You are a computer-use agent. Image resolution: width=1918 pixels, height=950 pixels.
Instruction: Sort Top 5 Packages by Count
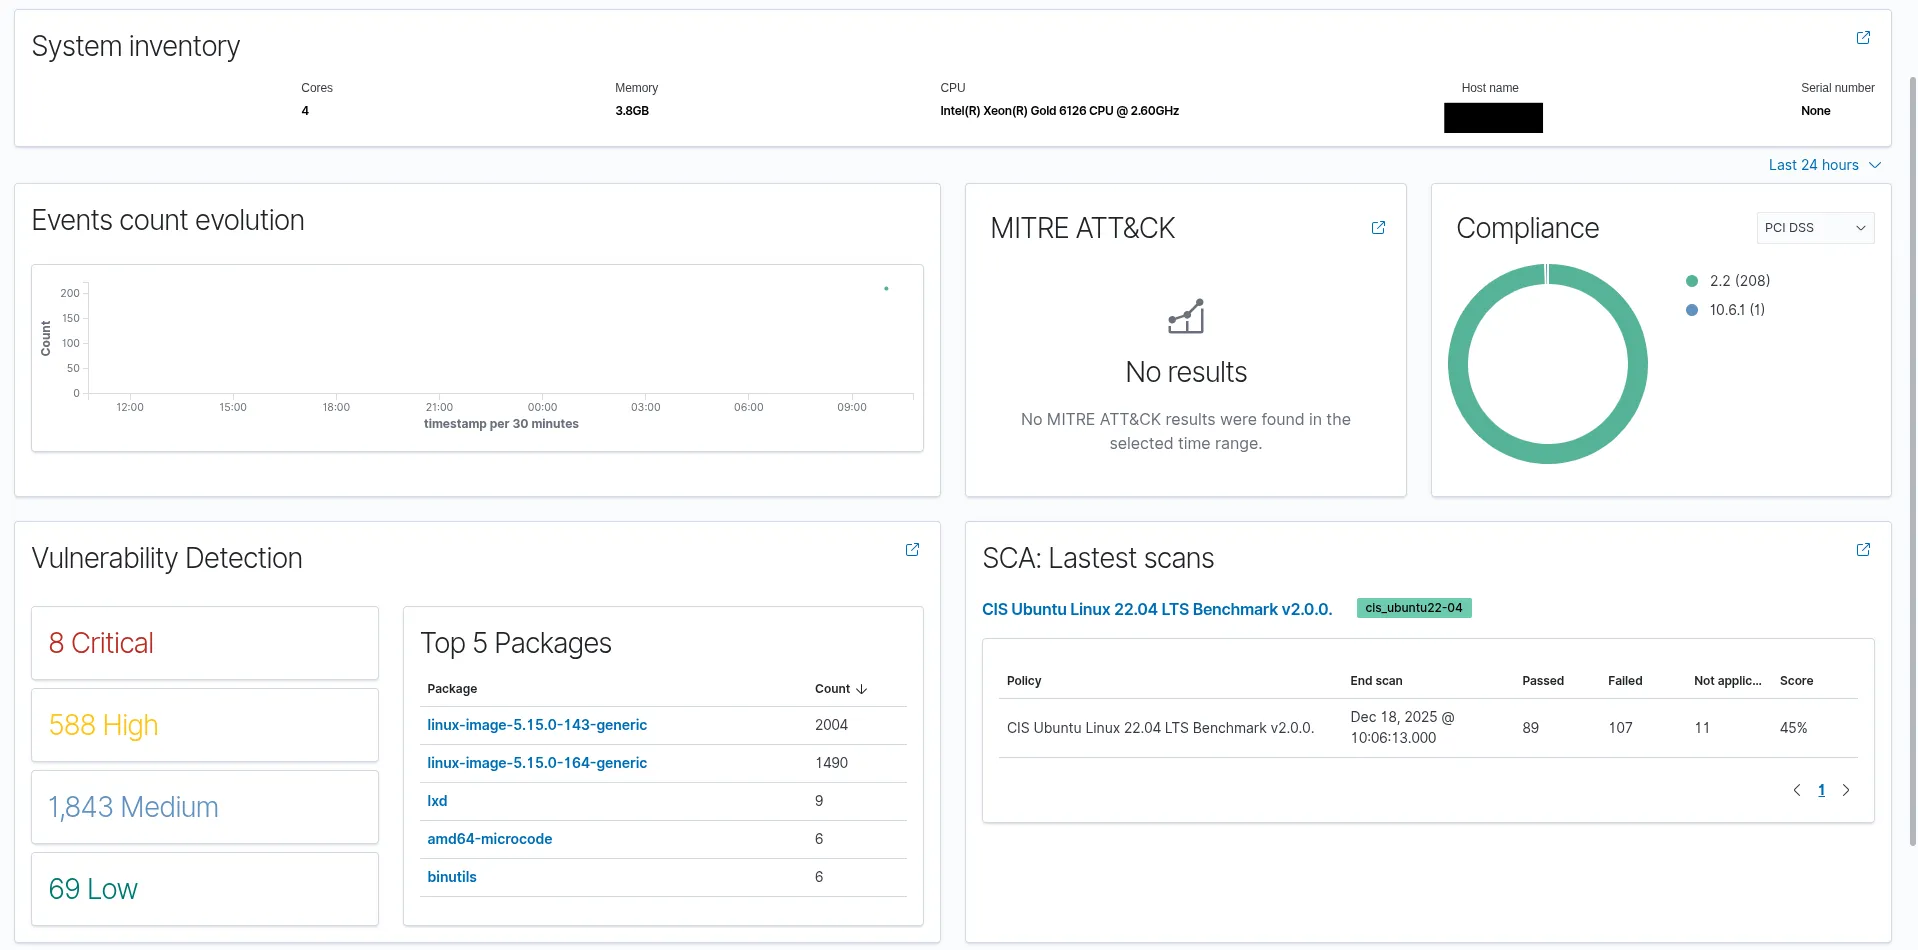coord(839,688)
